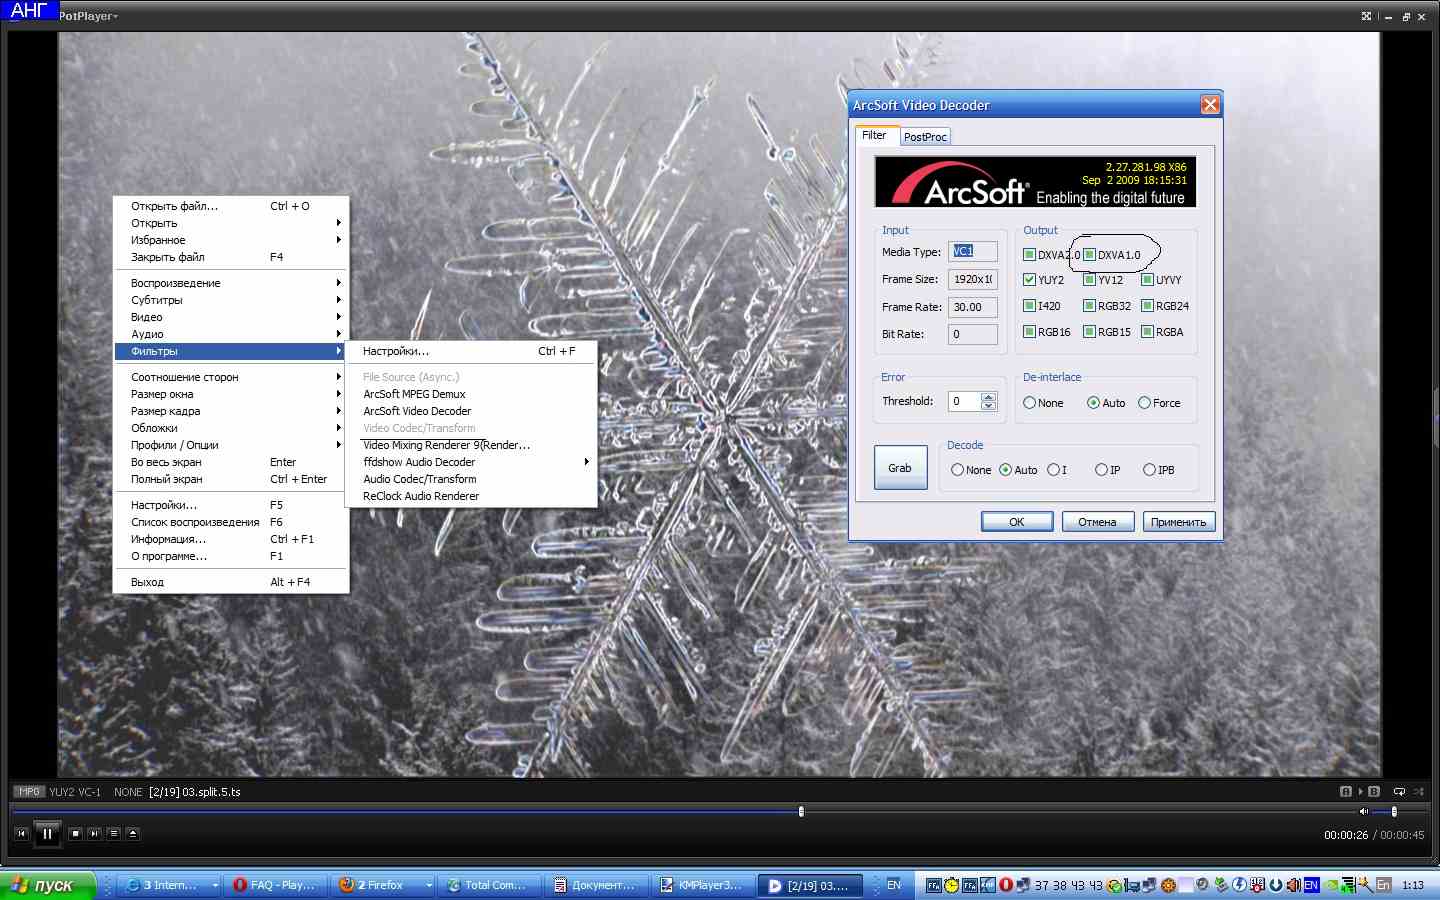
Task: Click the B repeat-point marker icon
Action: click(x=1374, y=791)
